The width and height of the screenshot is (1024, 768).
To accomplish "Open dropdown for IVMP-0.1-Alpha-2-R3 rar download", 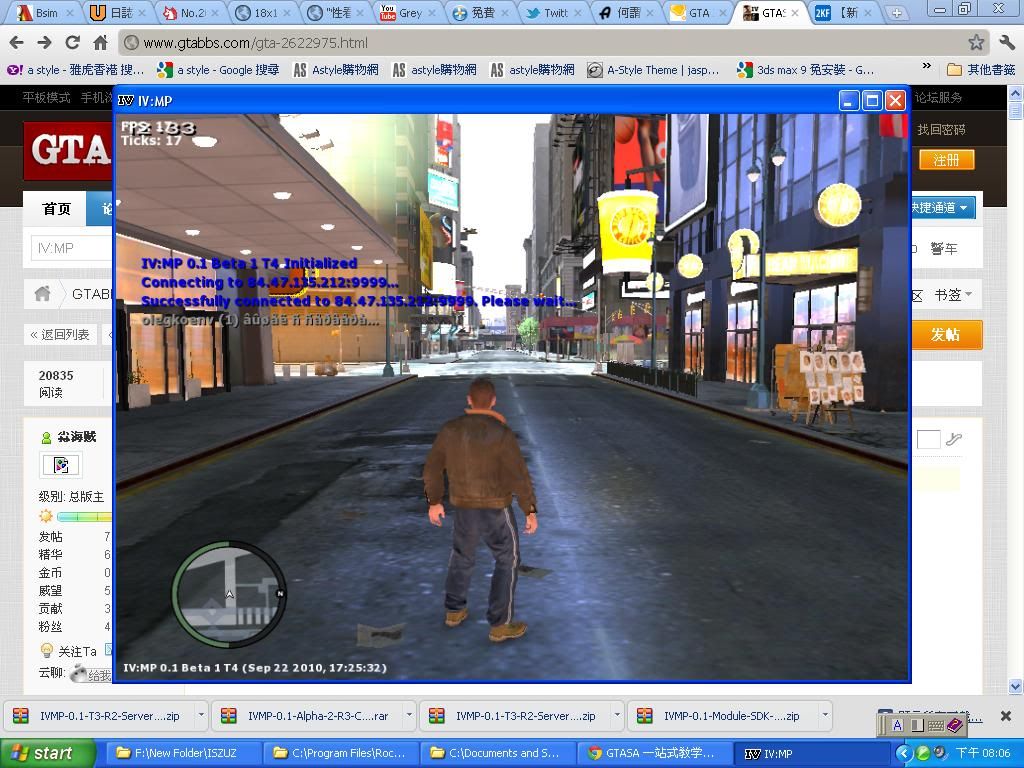I will click(409, 716).
